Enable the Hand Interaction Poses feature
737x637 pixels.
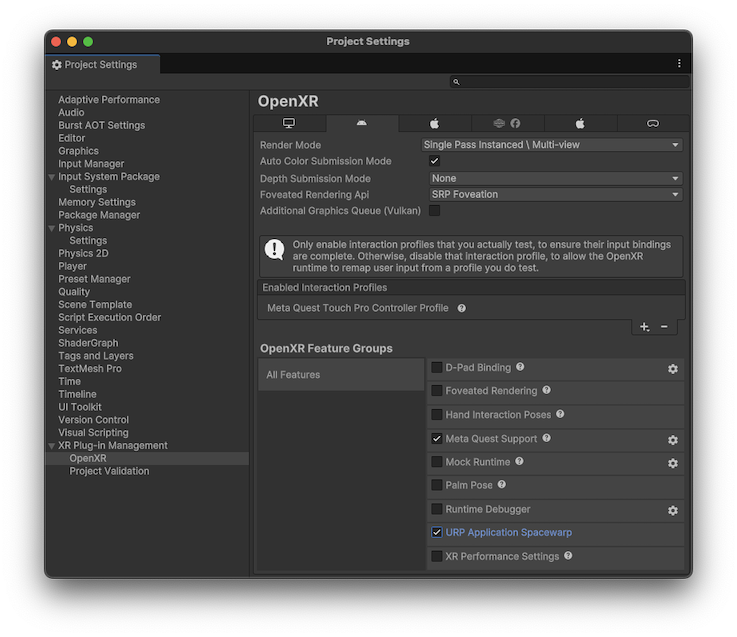pyautogui.click(x=437, y=415)
